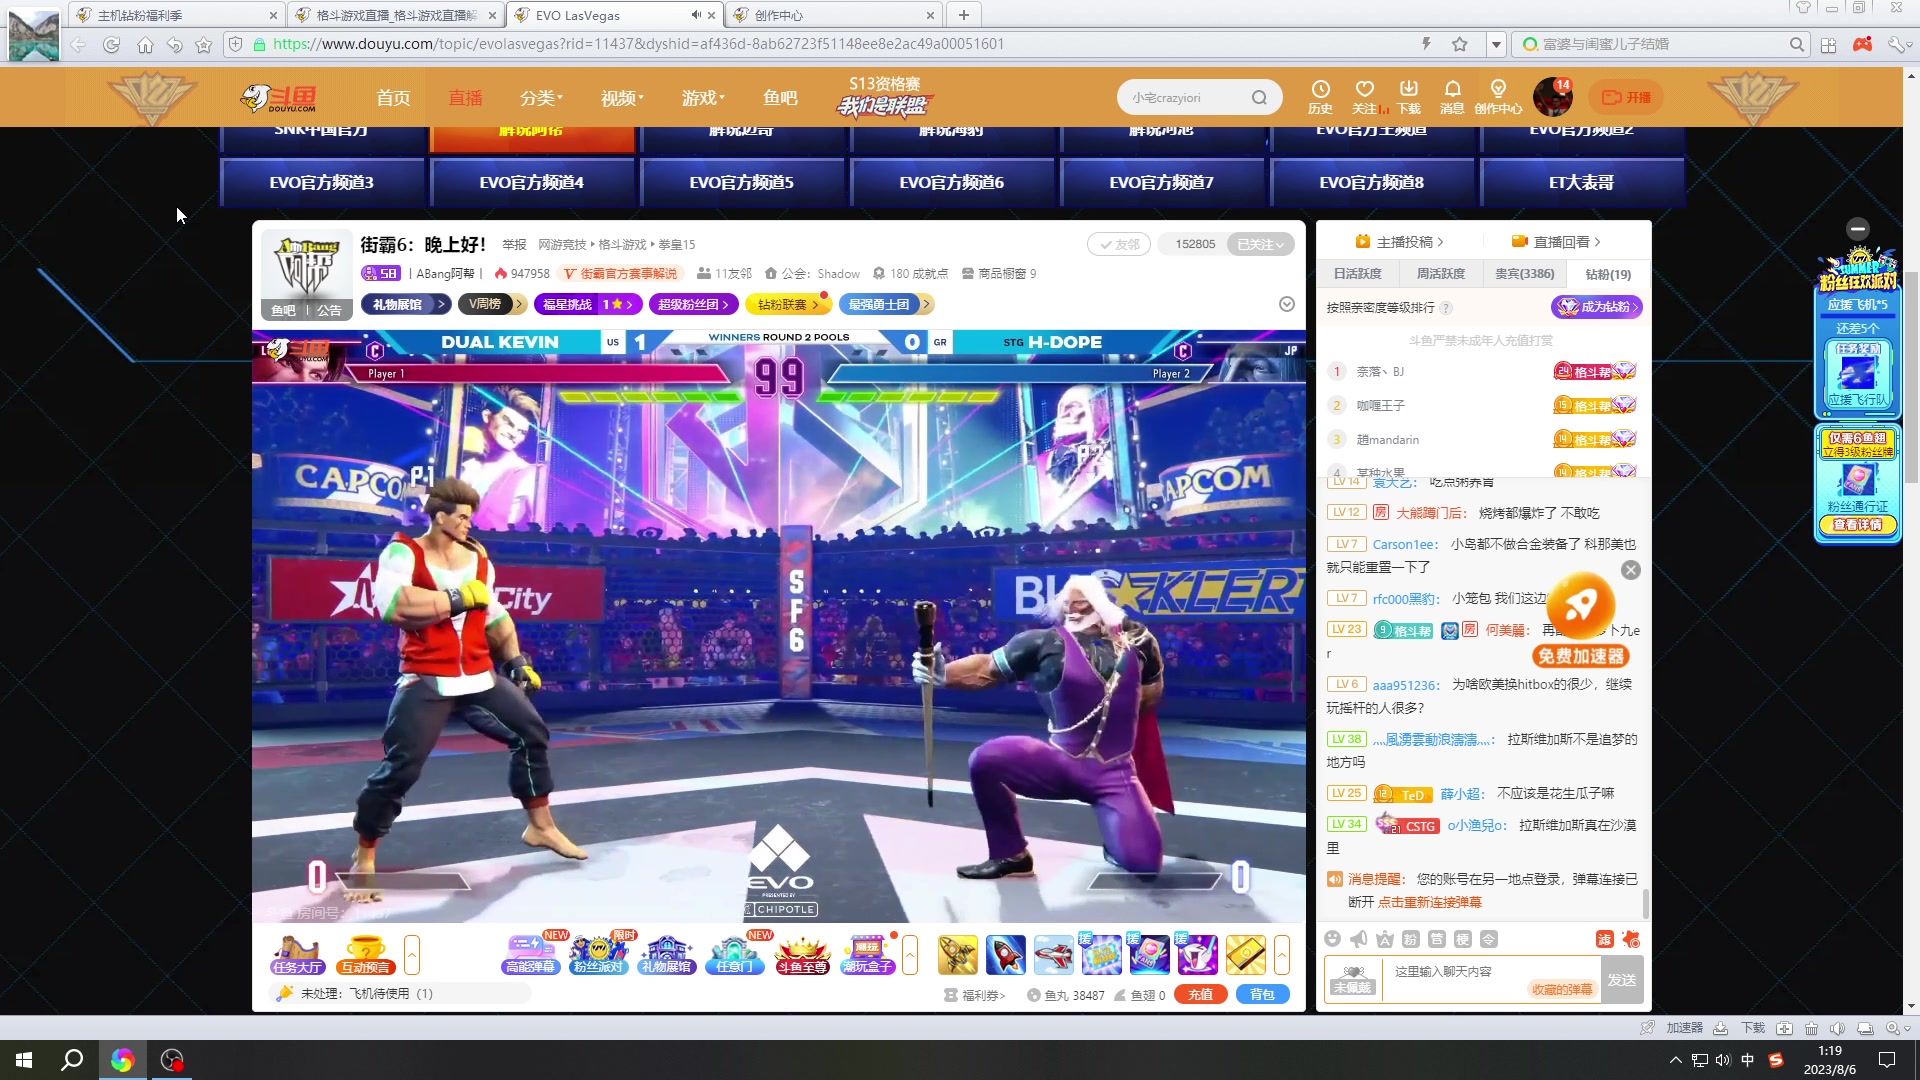The height and width of the screenshot is (1080, 1920).
Task: Open the 关注 followed heart icon
Action: [1364, 97]
